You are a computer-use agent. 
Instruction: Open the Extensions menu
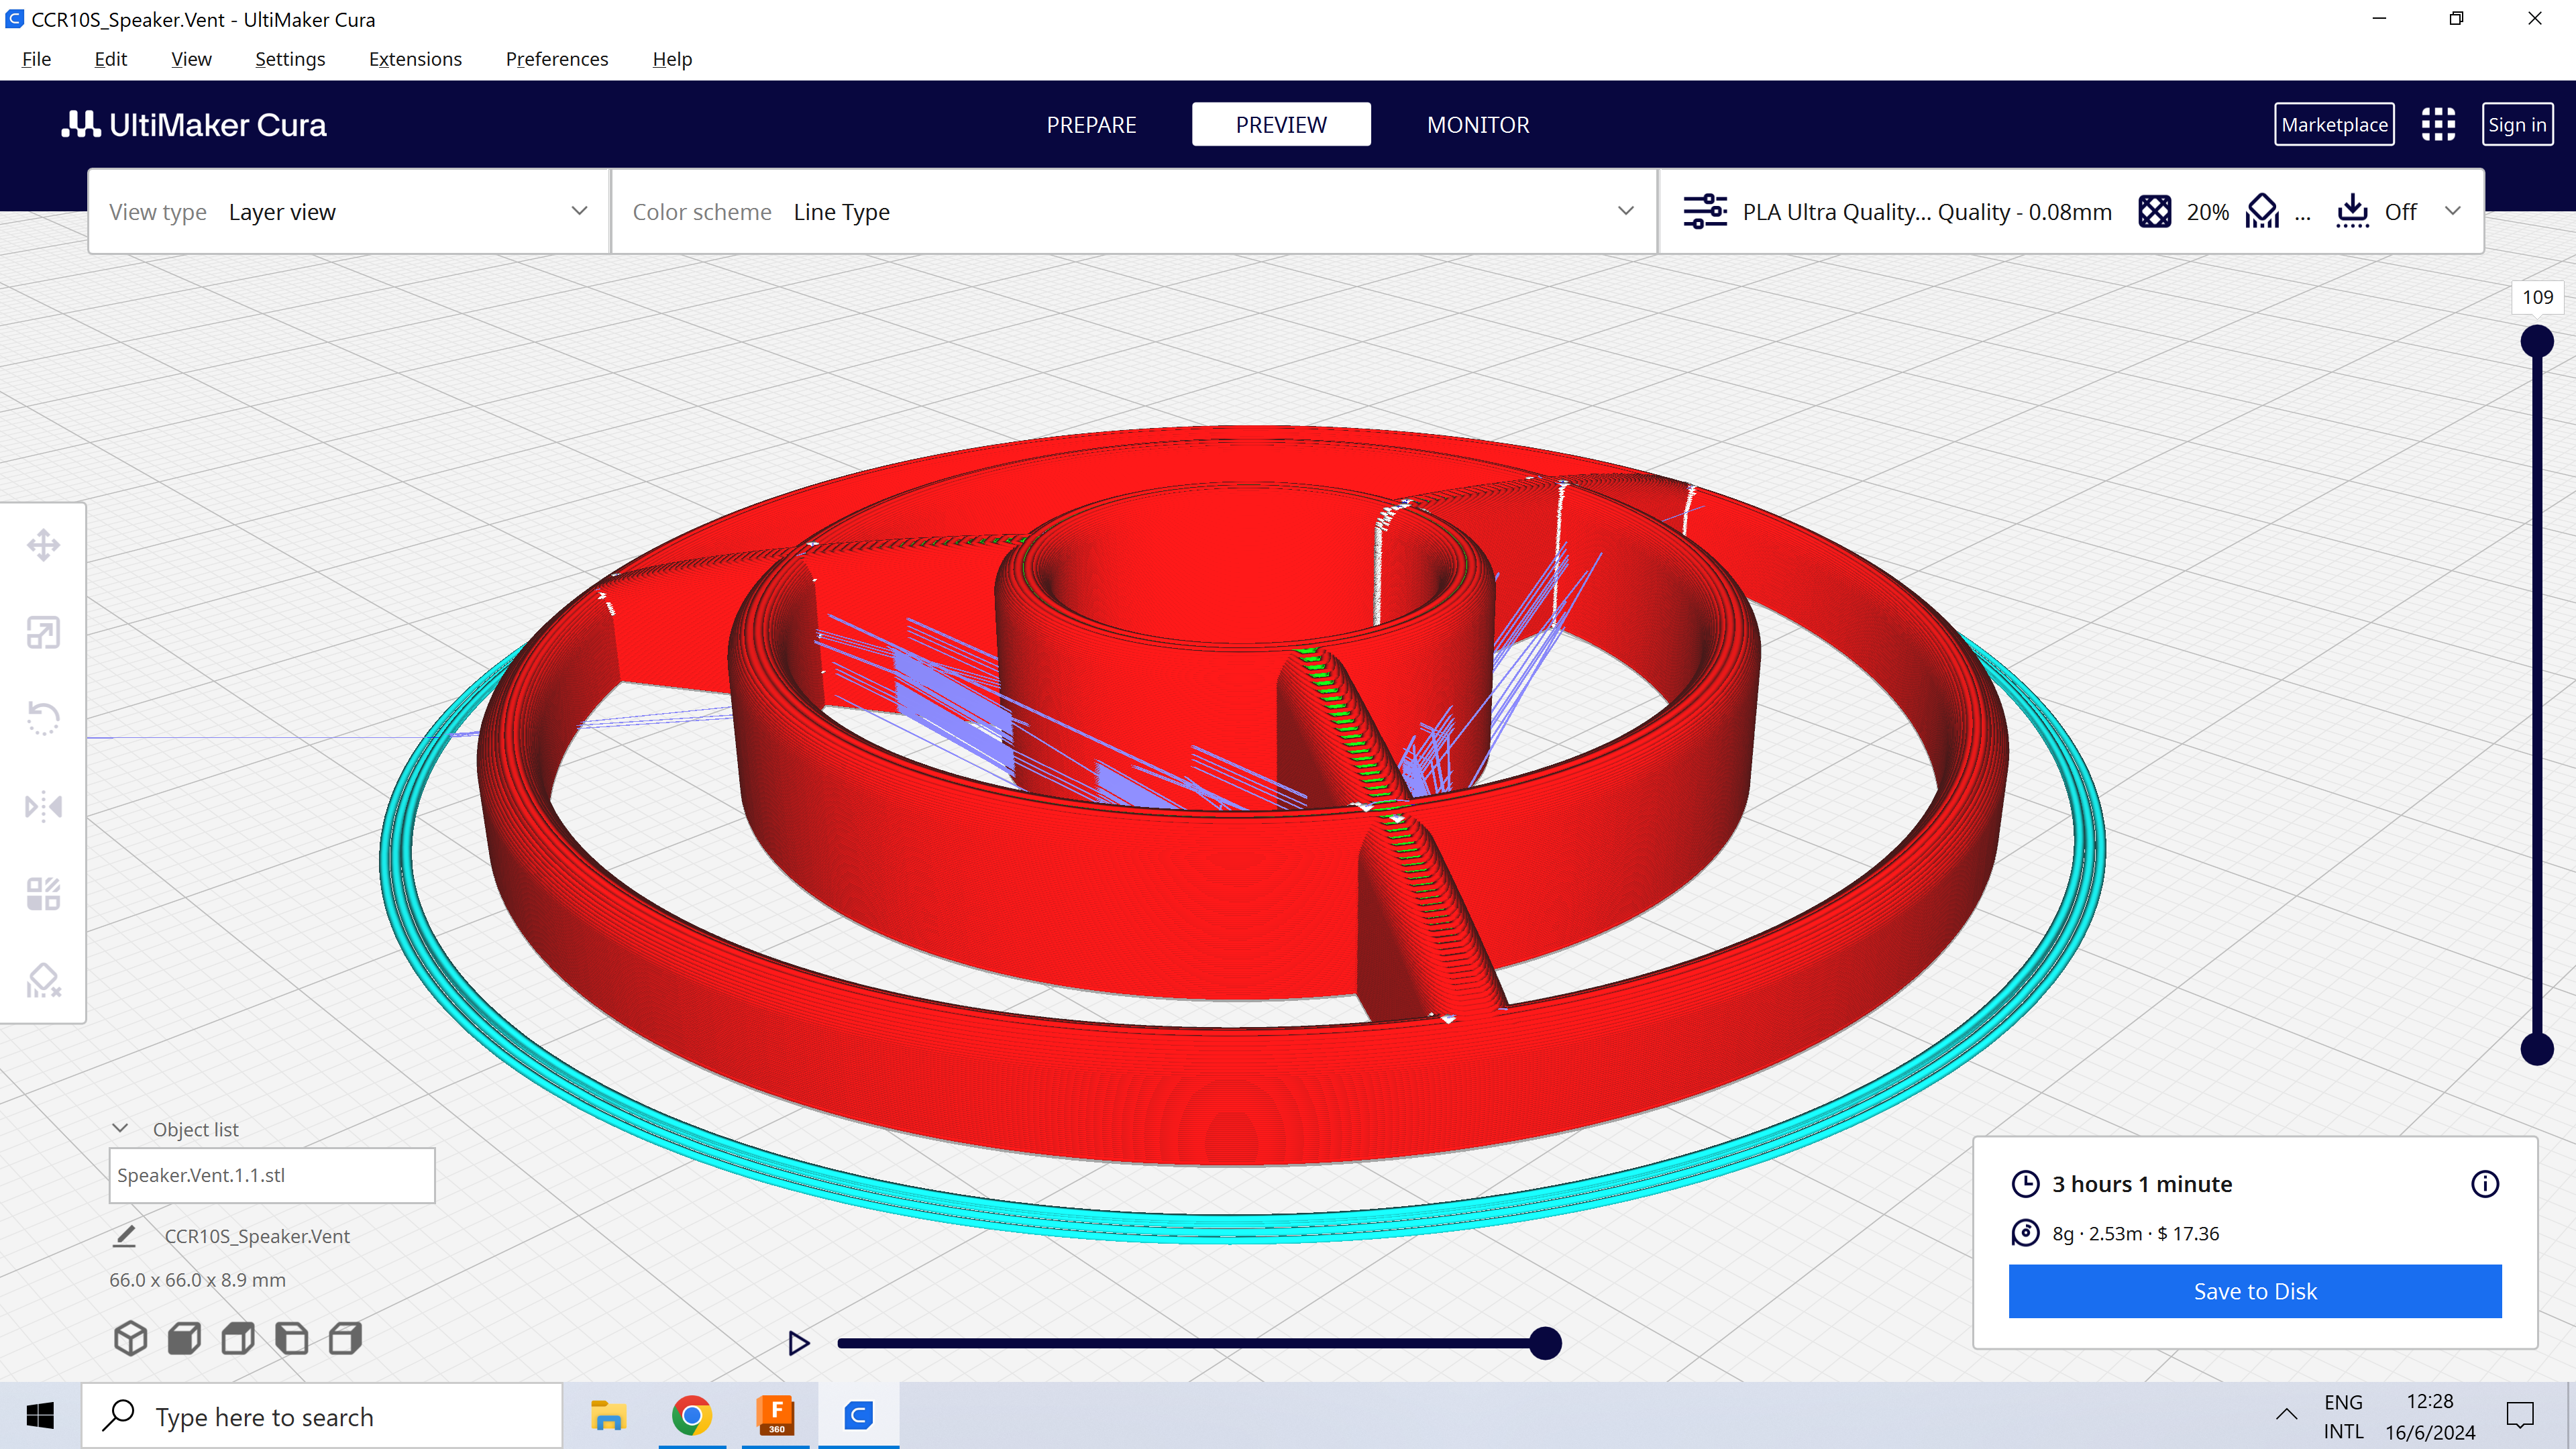tap(415, 59)
